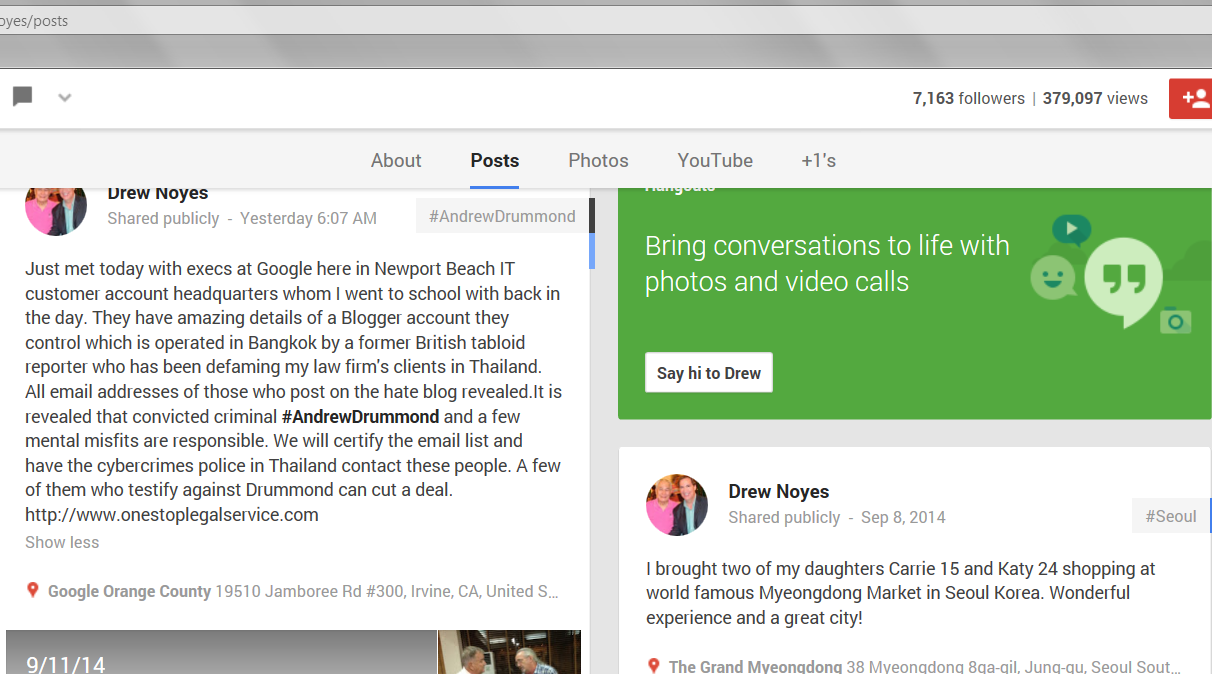
Task: Click the chat bubble icon in header
Action: [x=22, y=97]
